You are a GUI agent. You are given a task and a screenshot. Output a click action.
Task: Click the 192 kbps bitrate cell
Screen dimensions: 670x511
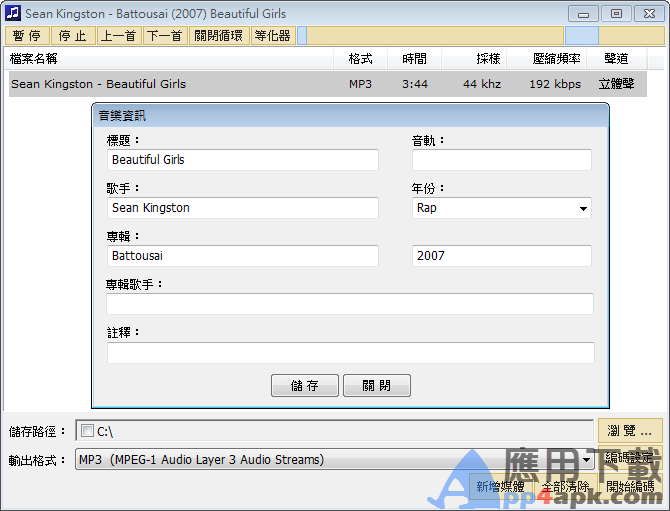coord(555,84)
